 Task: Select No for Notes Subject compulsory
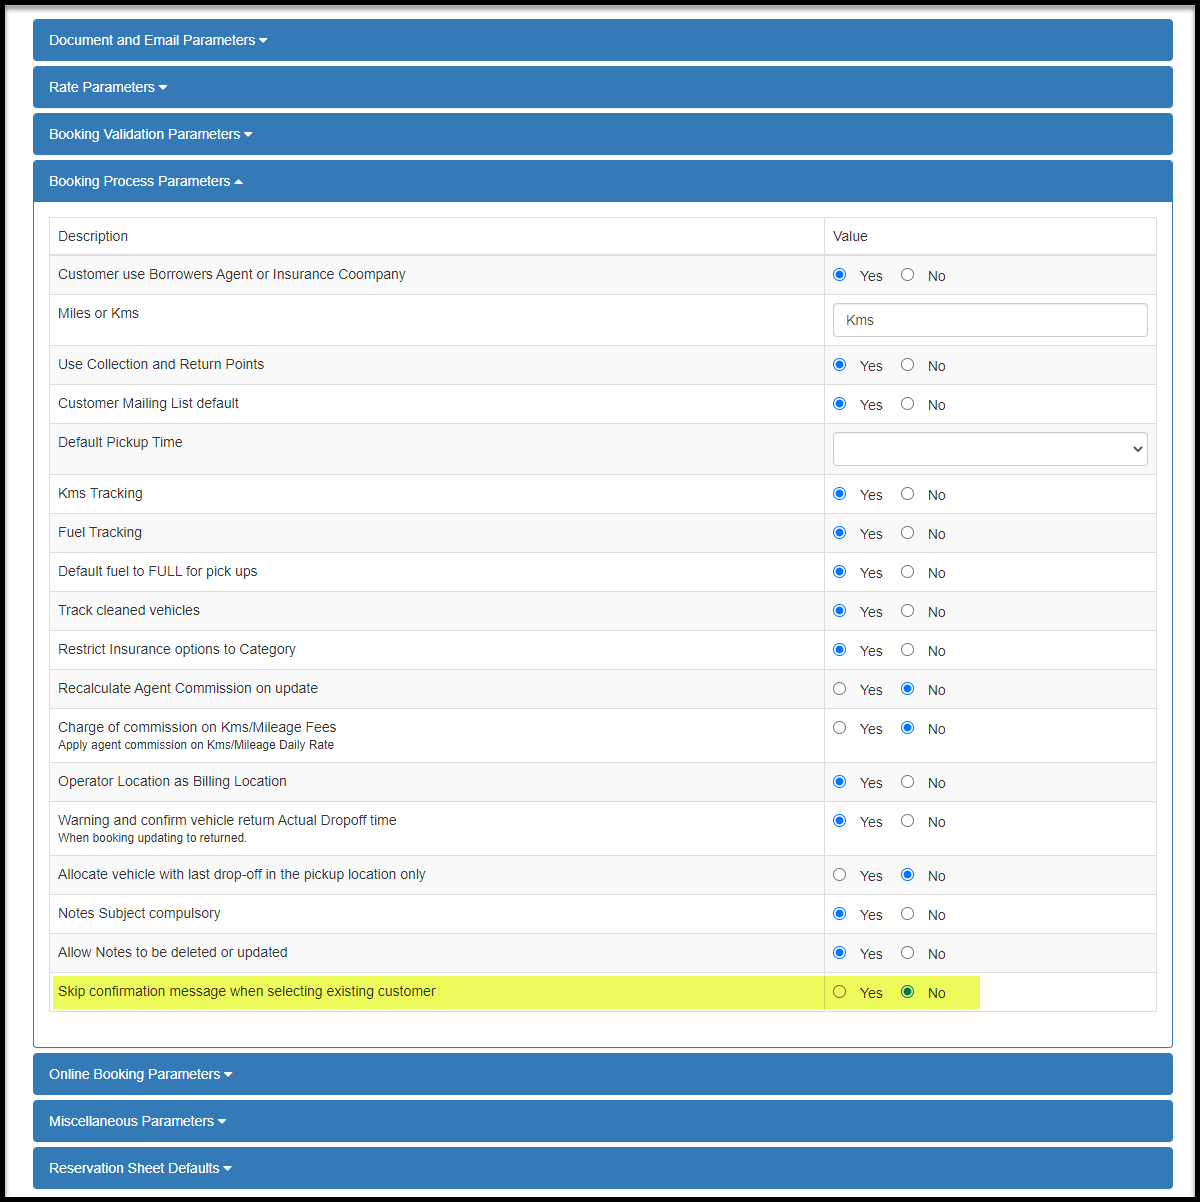pyautogui.click(x=907, y=913)
